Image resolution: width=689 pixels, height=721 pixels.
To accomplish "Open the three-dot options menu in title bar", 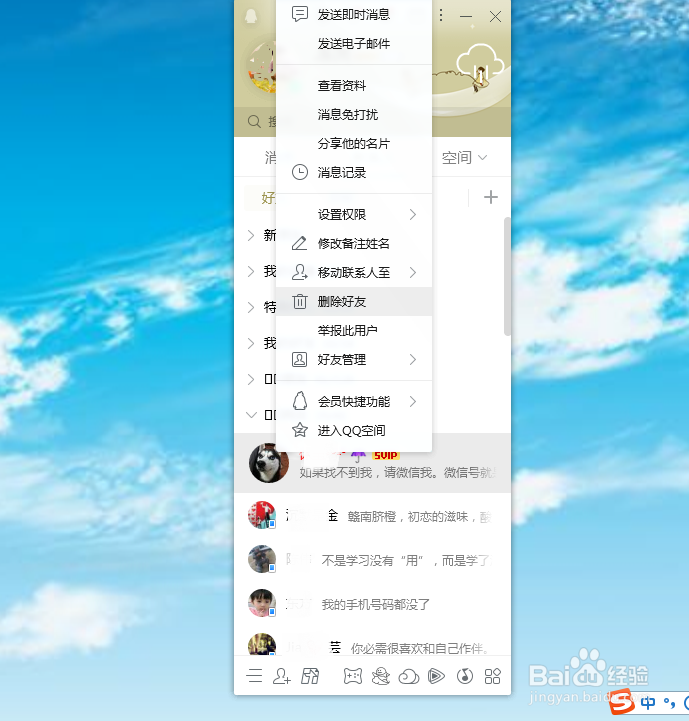I will click(441, 15).
